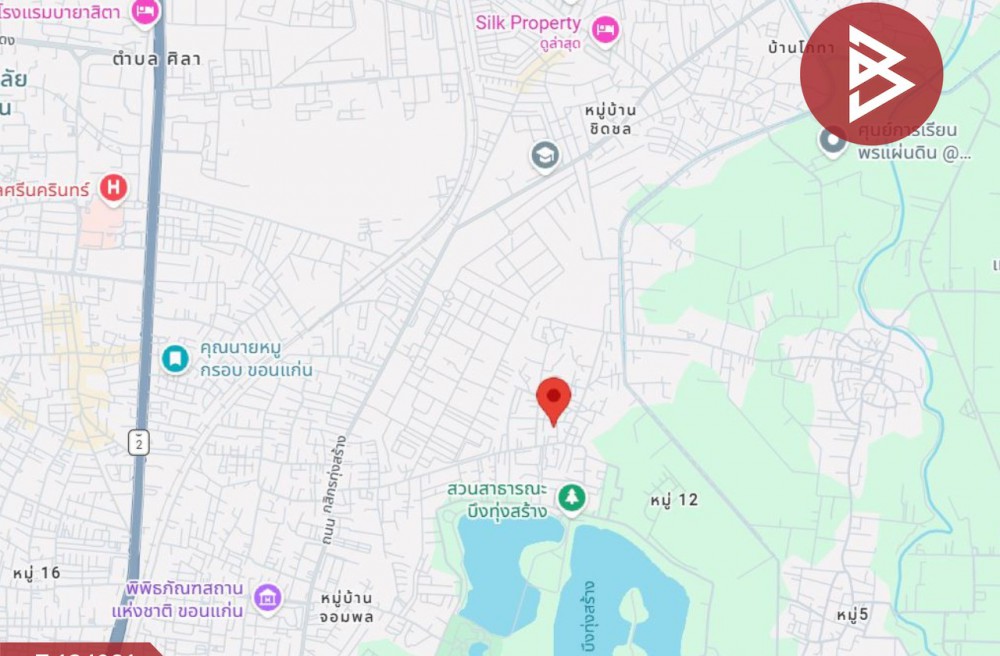Image resolution: width=1000 pixels, height=656 pixels.
Task: Click the red brand logo circle
Action: (871, 74)
